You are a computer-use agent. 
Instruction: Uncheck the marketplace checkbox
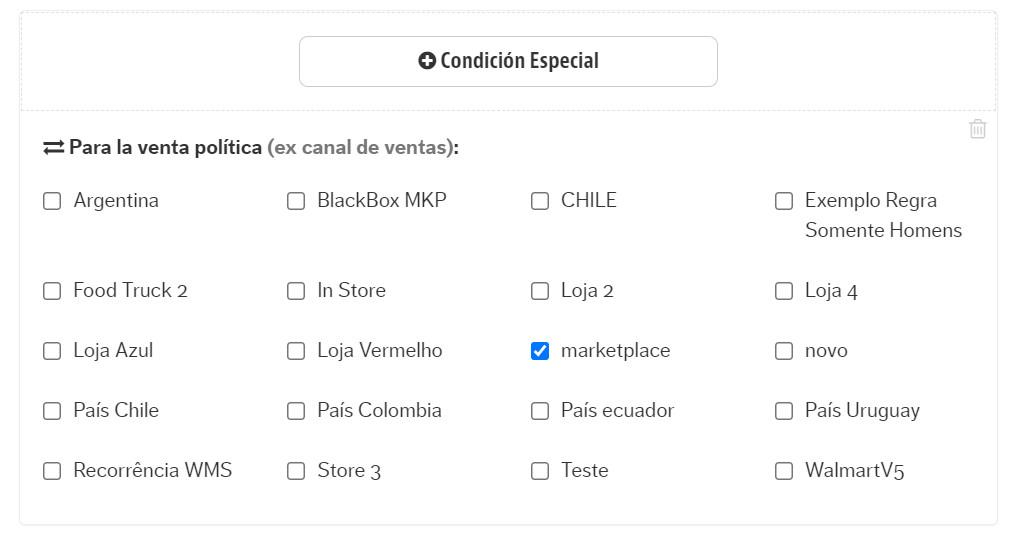(x=540, y=351)
